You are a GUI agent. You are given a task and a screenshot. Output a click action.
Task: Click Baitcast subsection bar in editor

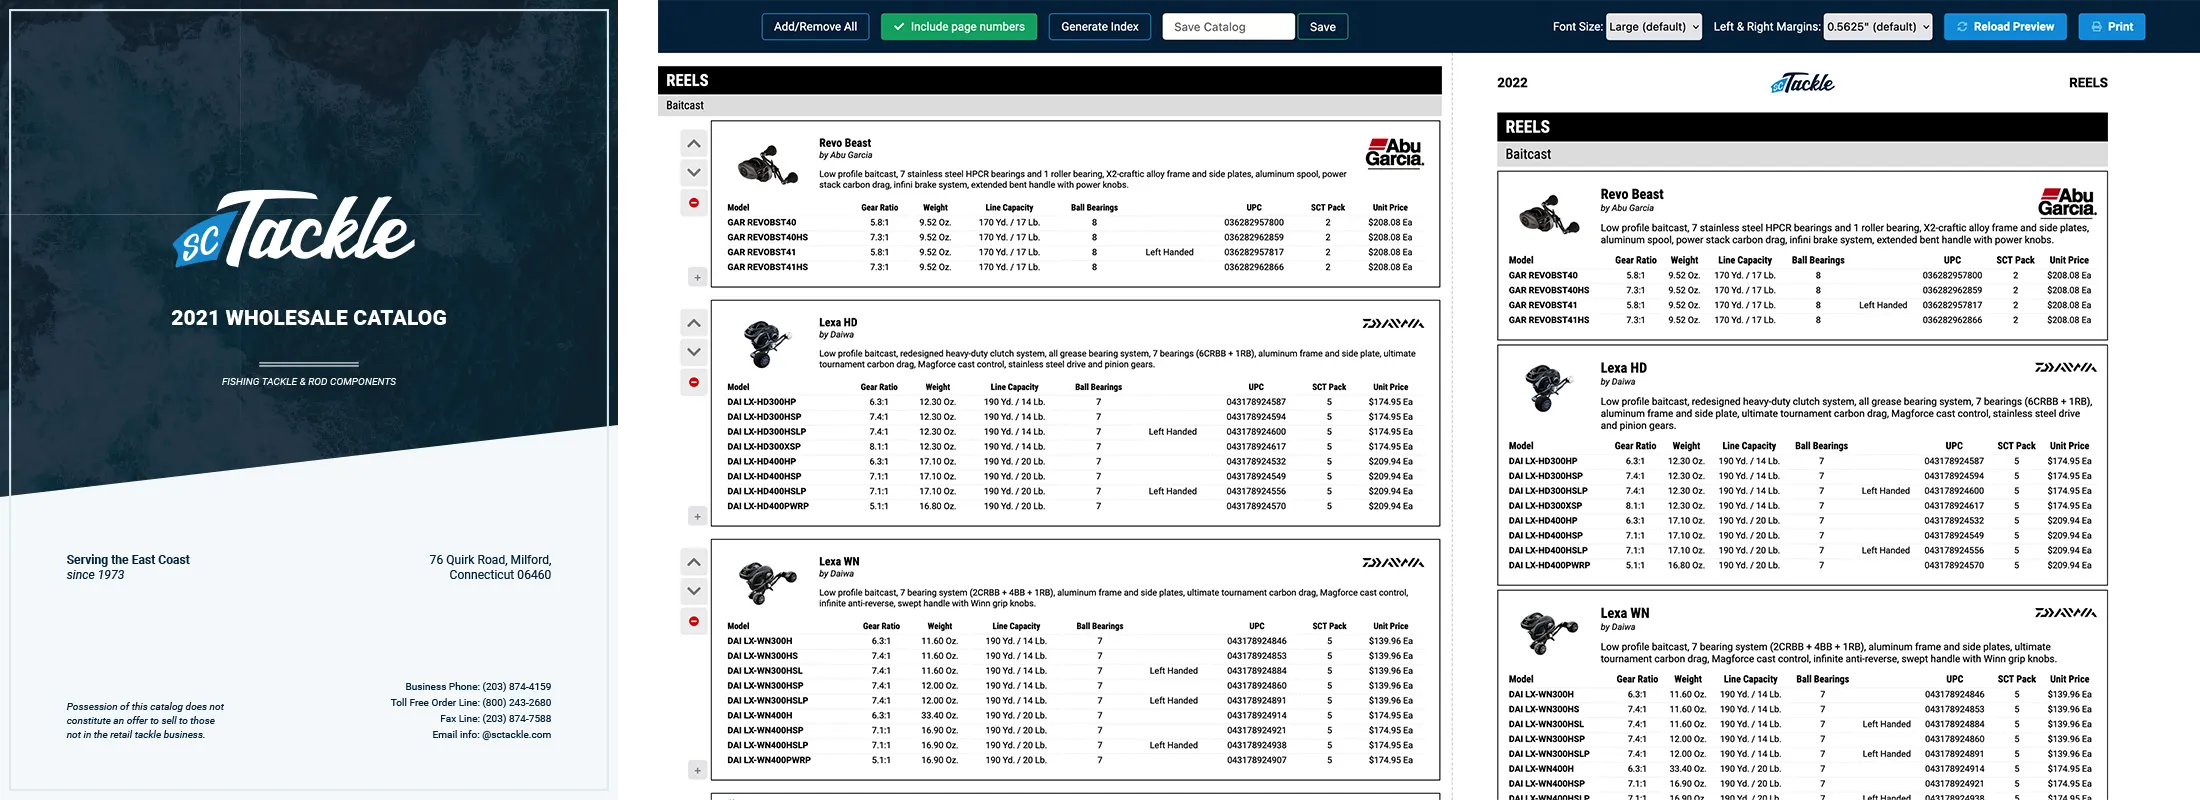point(1049,105)
